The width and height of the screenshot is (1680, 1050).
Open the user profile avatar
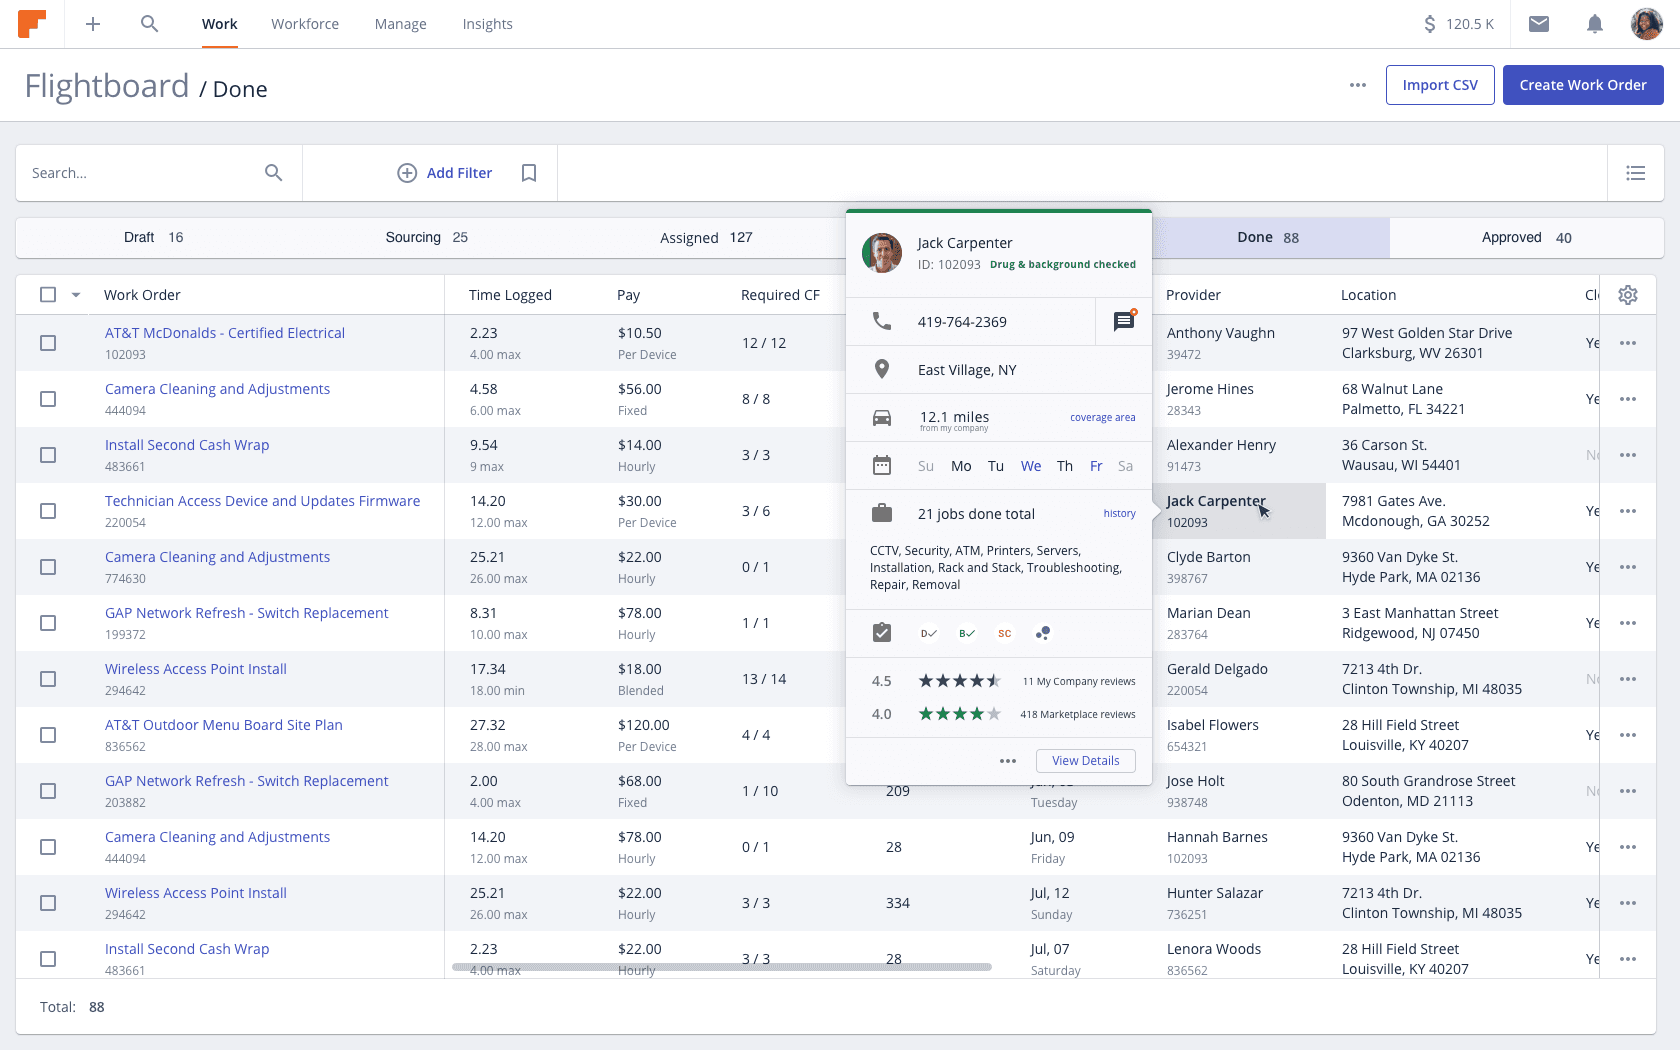click(x=1646, y=24)
